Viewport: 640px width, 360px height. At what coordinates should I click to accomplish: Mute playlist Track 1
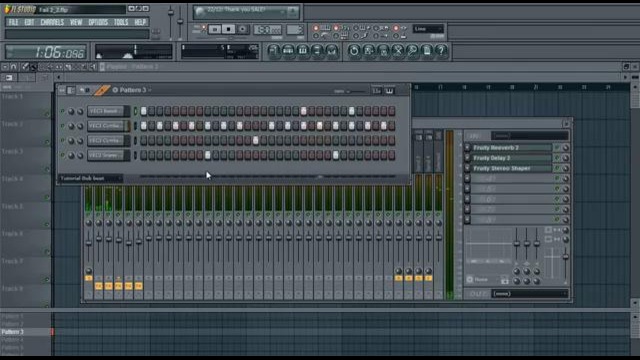click(x=47, y=115)
